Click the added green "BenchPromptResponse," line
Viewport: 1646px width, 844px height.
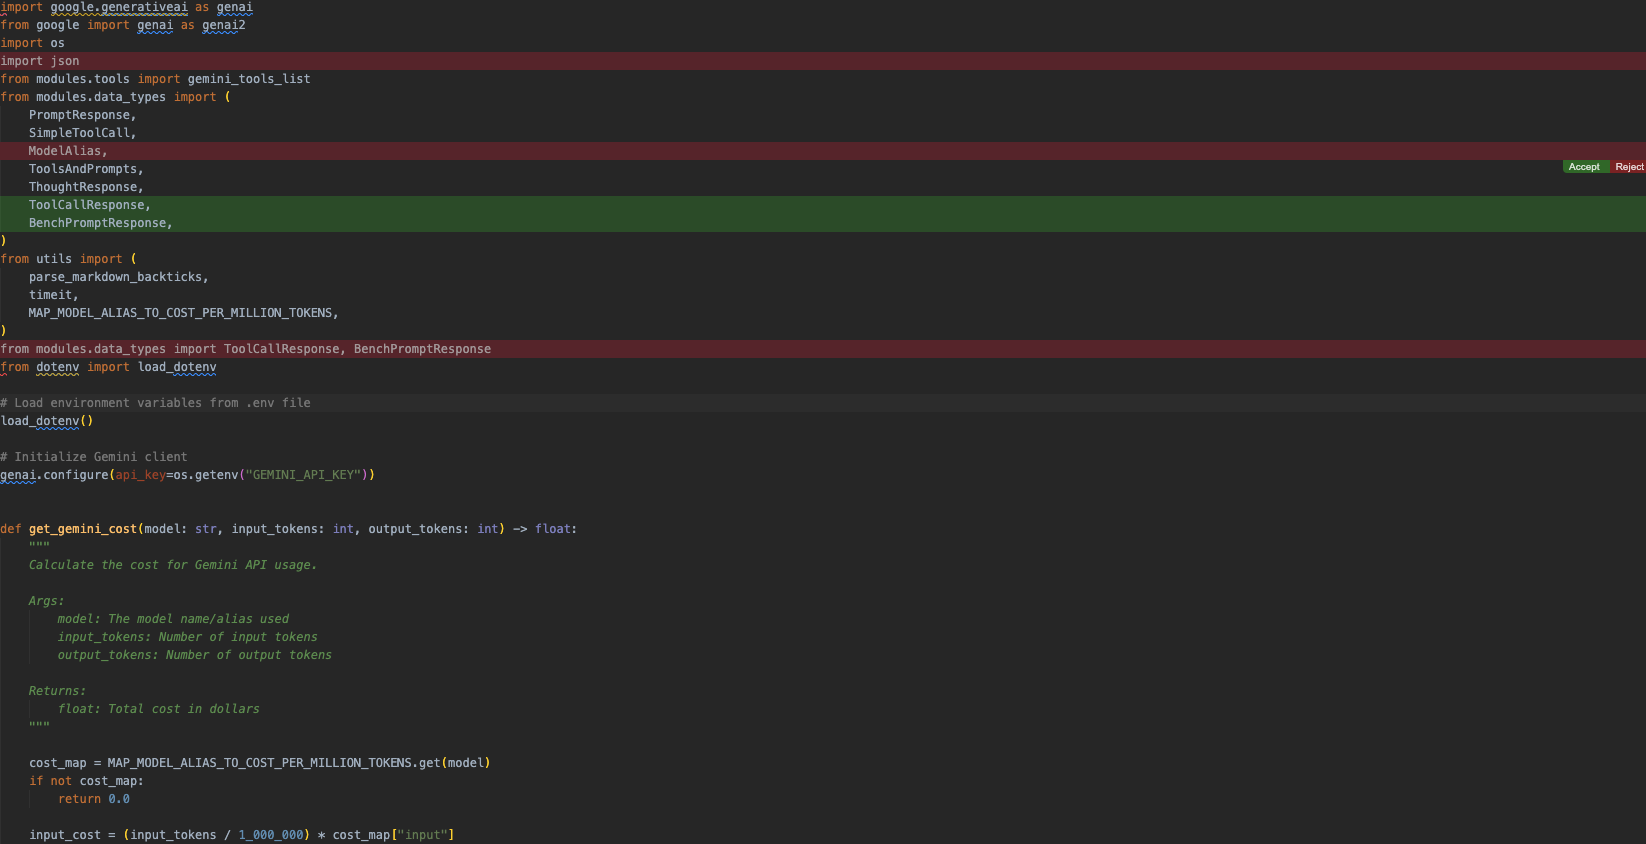(x=823, y=223)
